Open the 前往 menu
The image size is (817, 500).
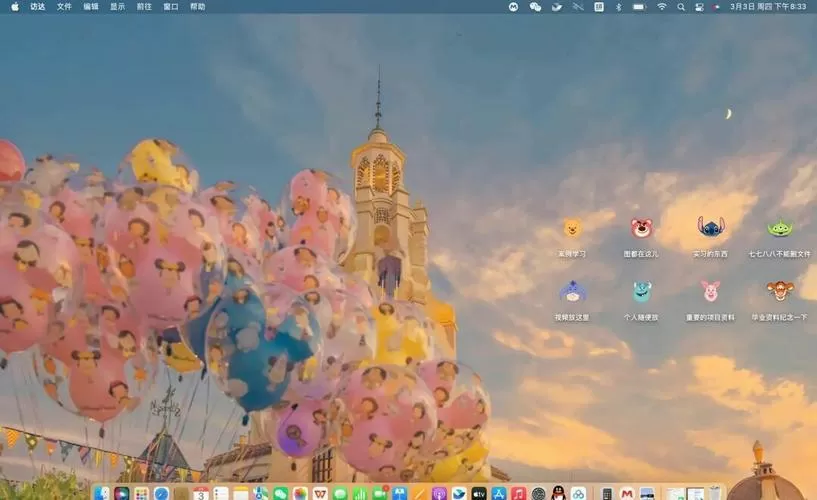coord(144,7)
